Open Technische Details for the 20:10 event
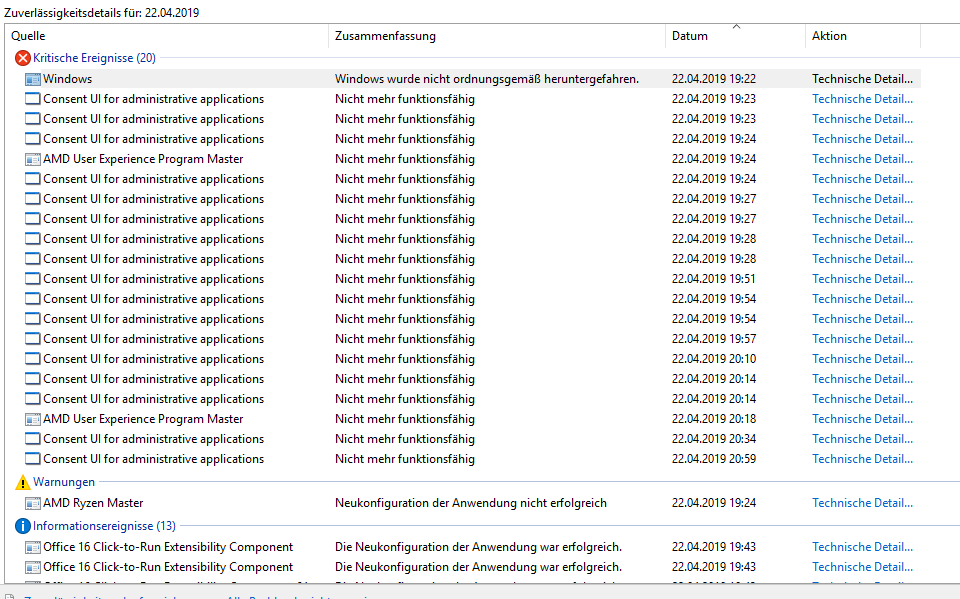Screen dimensions: 960x599 pos(862,359)
